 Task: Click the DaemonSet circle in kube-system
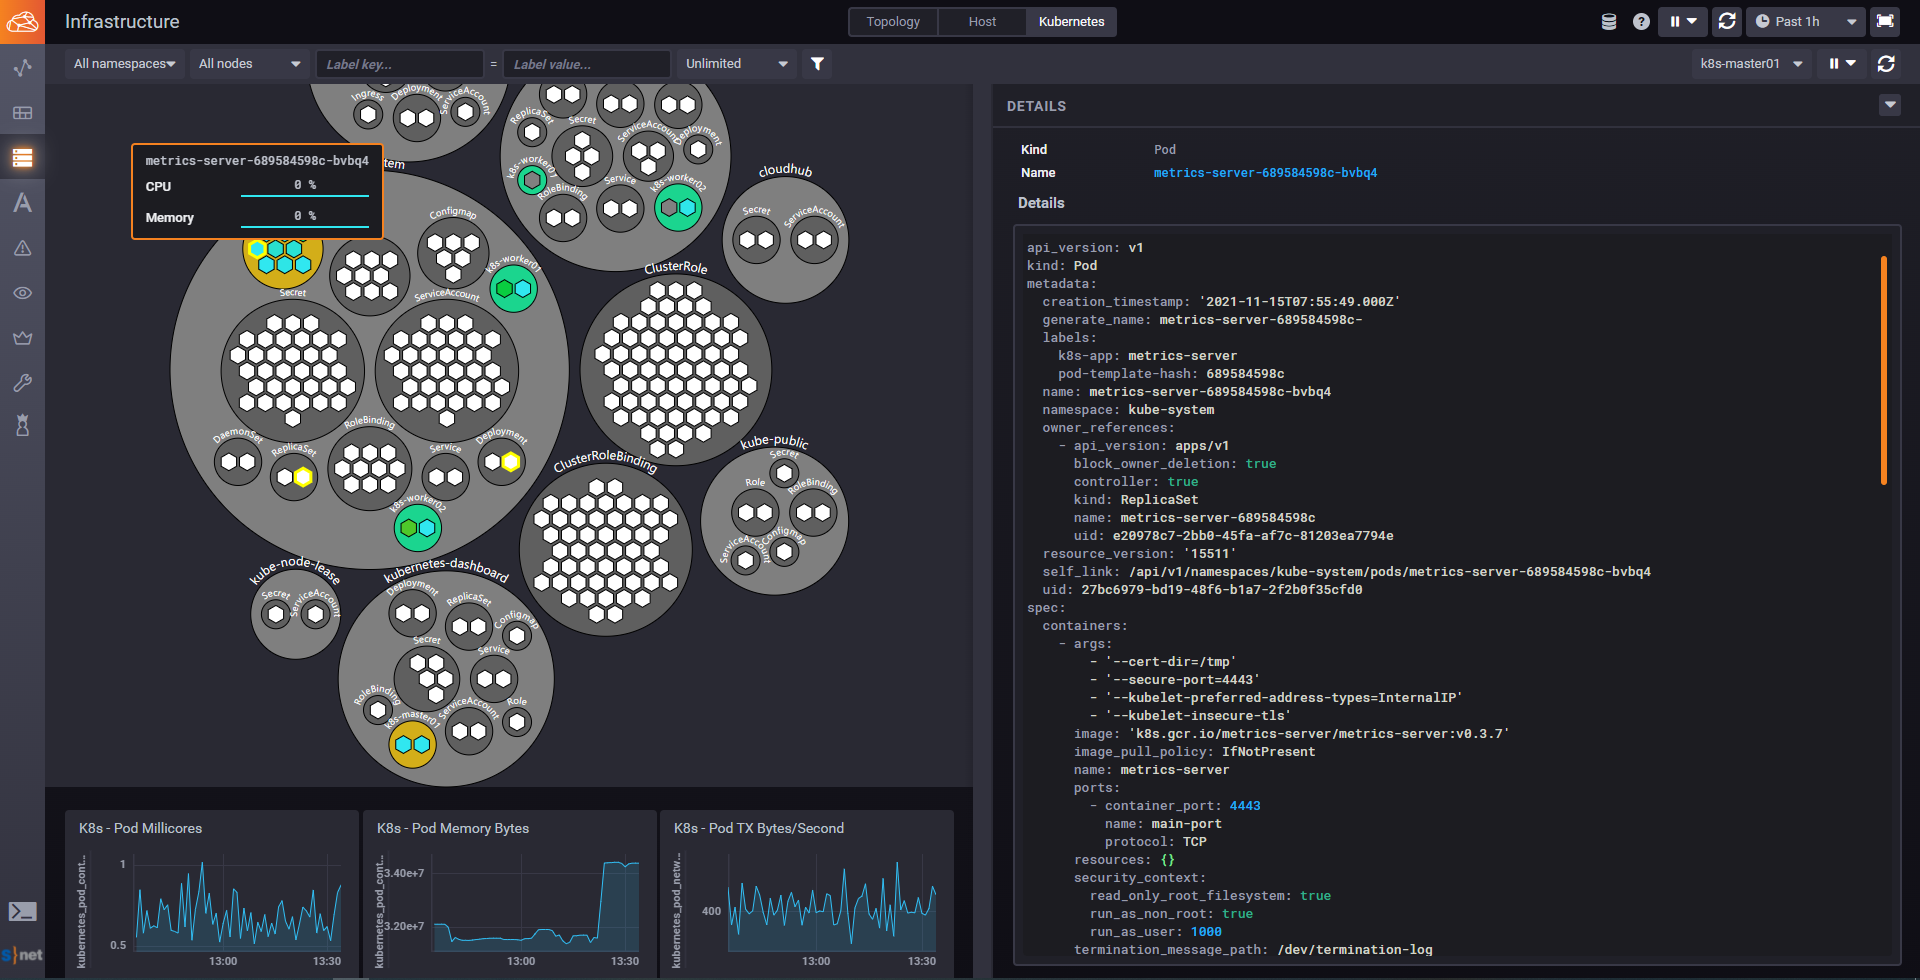tap(238, 462)
